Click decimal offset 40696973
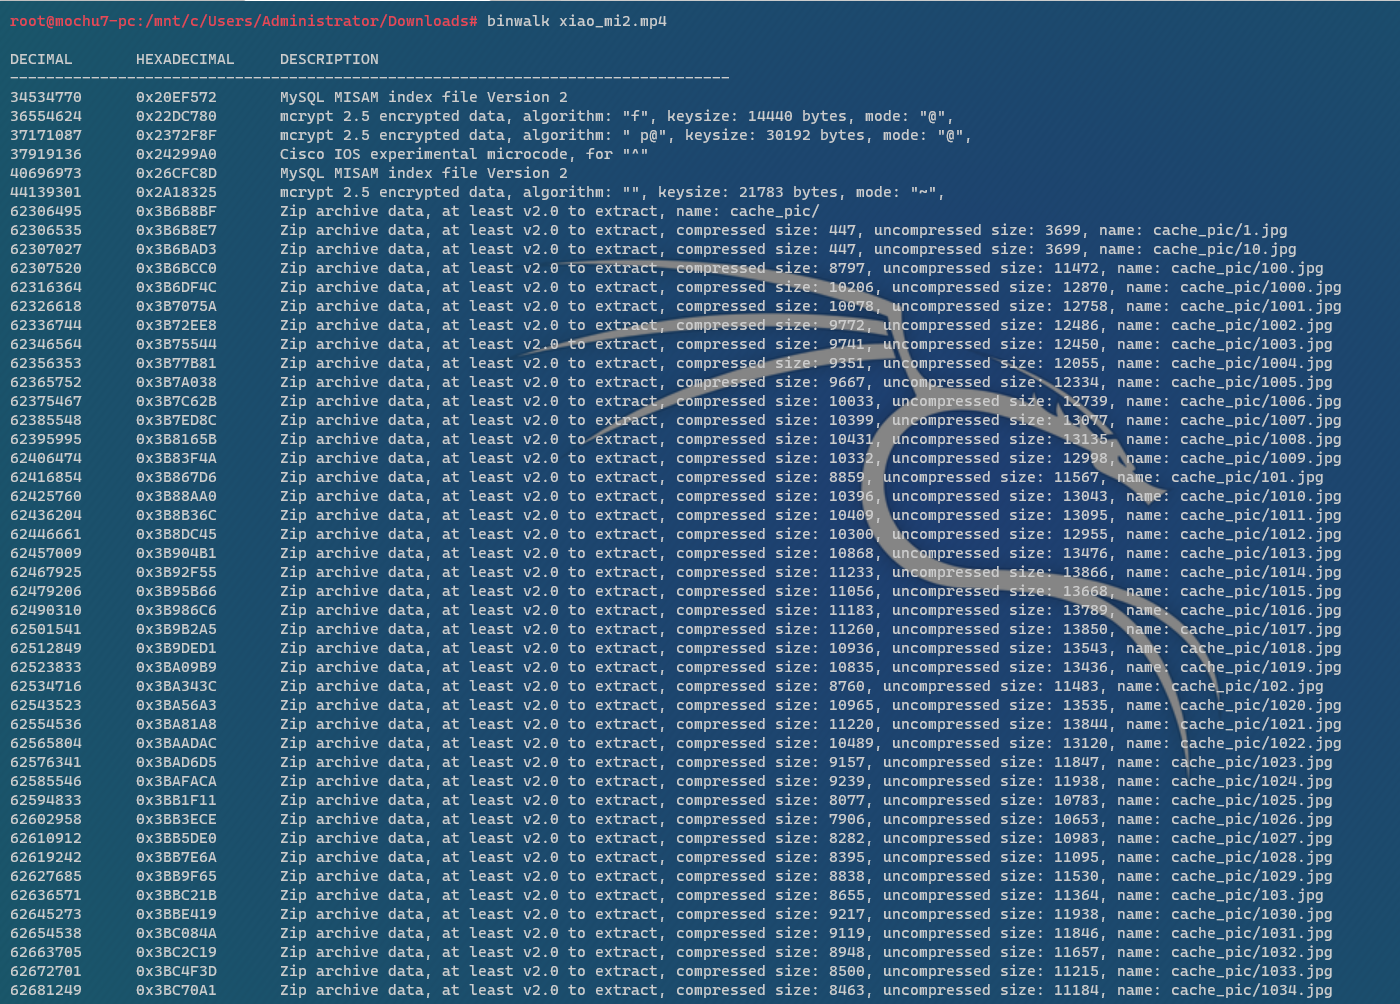This screenshot has width=1400, height=1004. click(46, 173)
